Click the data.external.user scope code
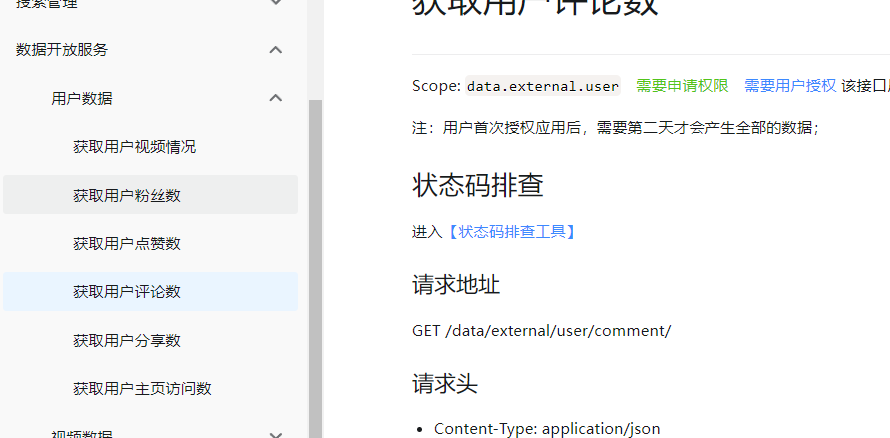Viewport: 890px width, 438px height. 543,86
